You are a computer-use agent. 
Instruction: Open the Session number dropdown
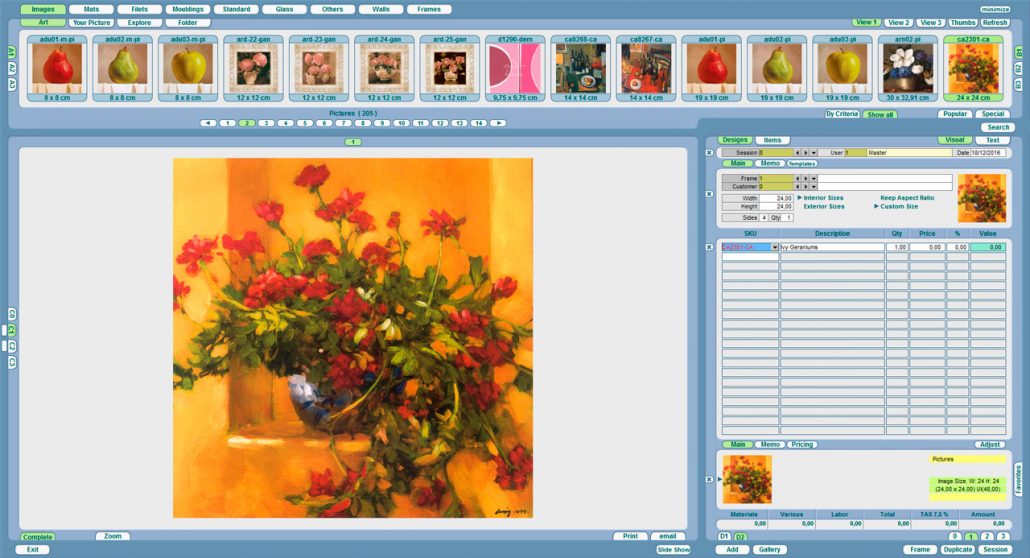click(x=814, y=152)
